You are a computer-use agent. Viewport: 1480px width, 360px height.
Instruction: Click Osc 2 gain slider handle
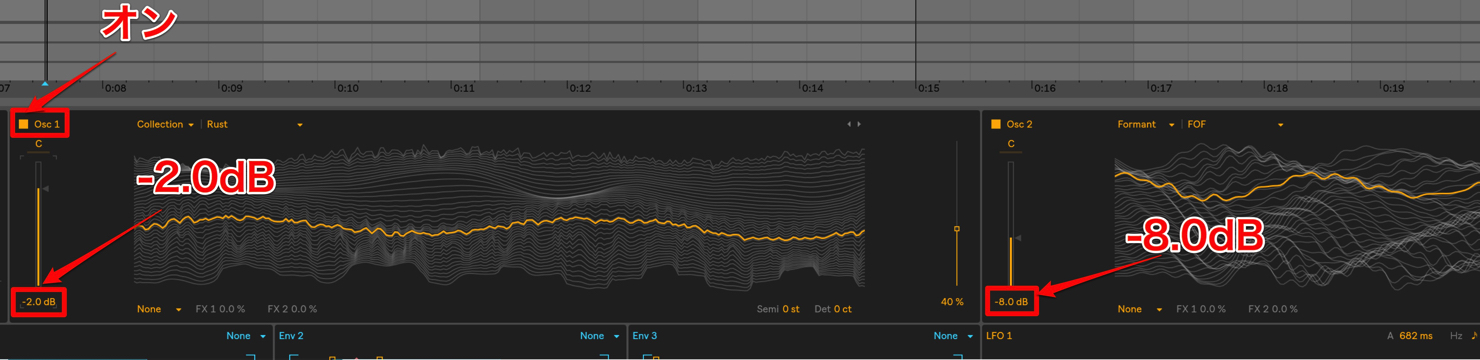[x=1017, y=238]
